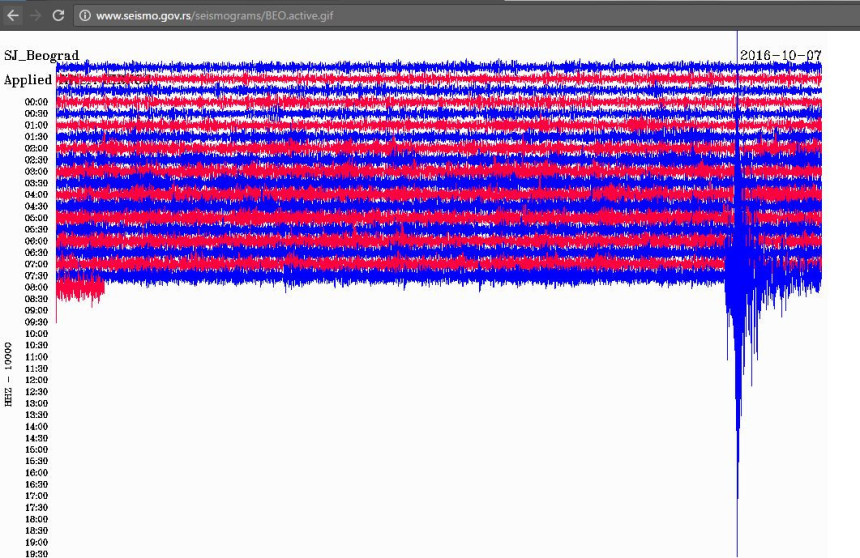Screen dimensions: 860x558
Task: Click the 16:00 time label
Action: coord(36,472)
